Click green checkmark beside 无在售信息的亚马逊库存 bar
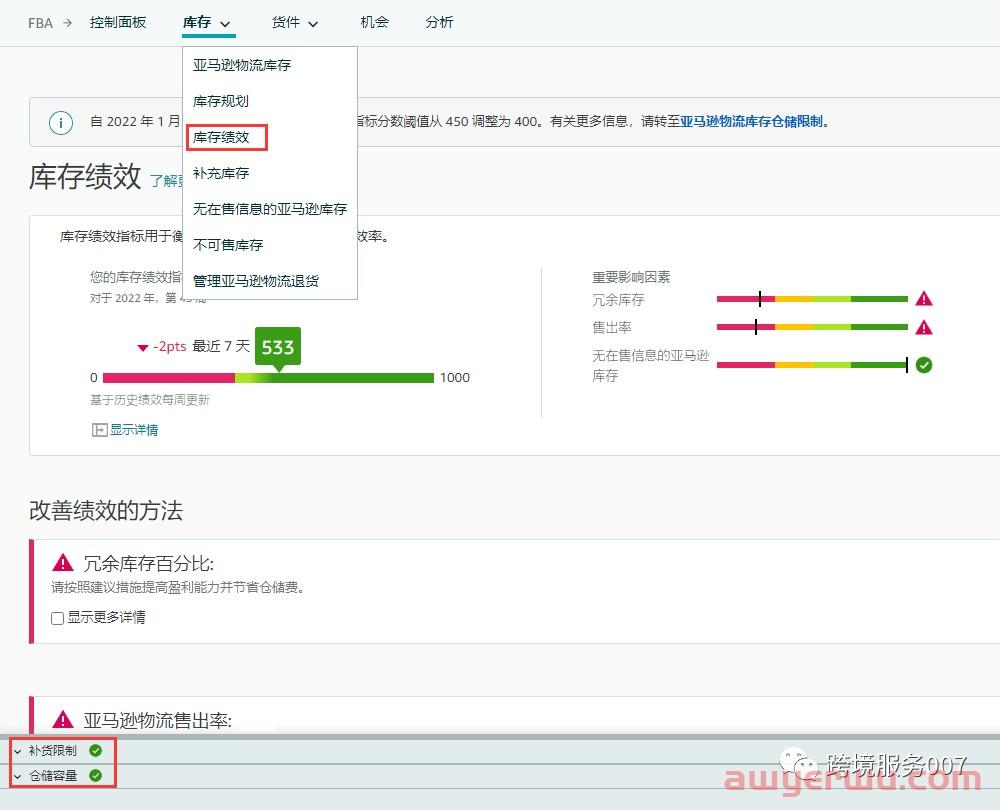Viewport: 1000px width, 810px height. pos(923,365)
